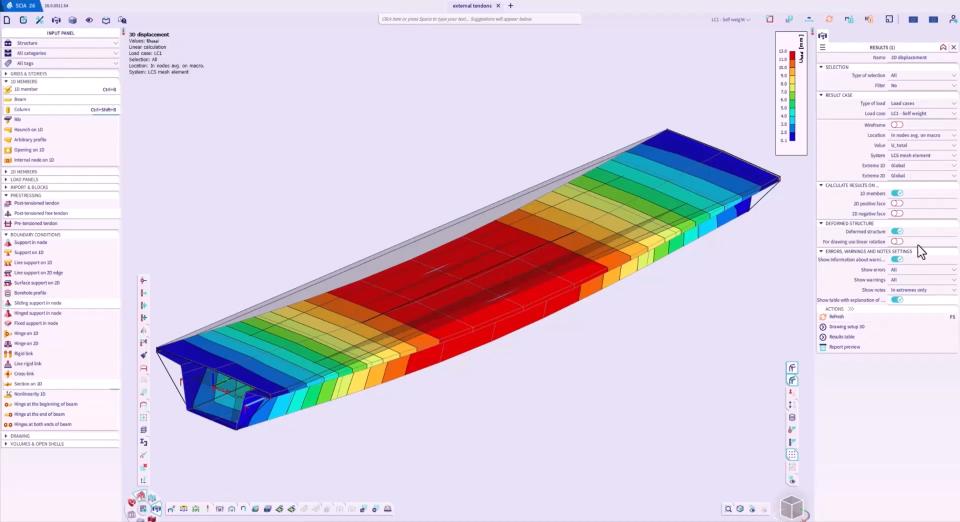This screenshot has width=960, height=522.
Task: Open the All categories filter dropdown
Action: [x=66, y=53]
